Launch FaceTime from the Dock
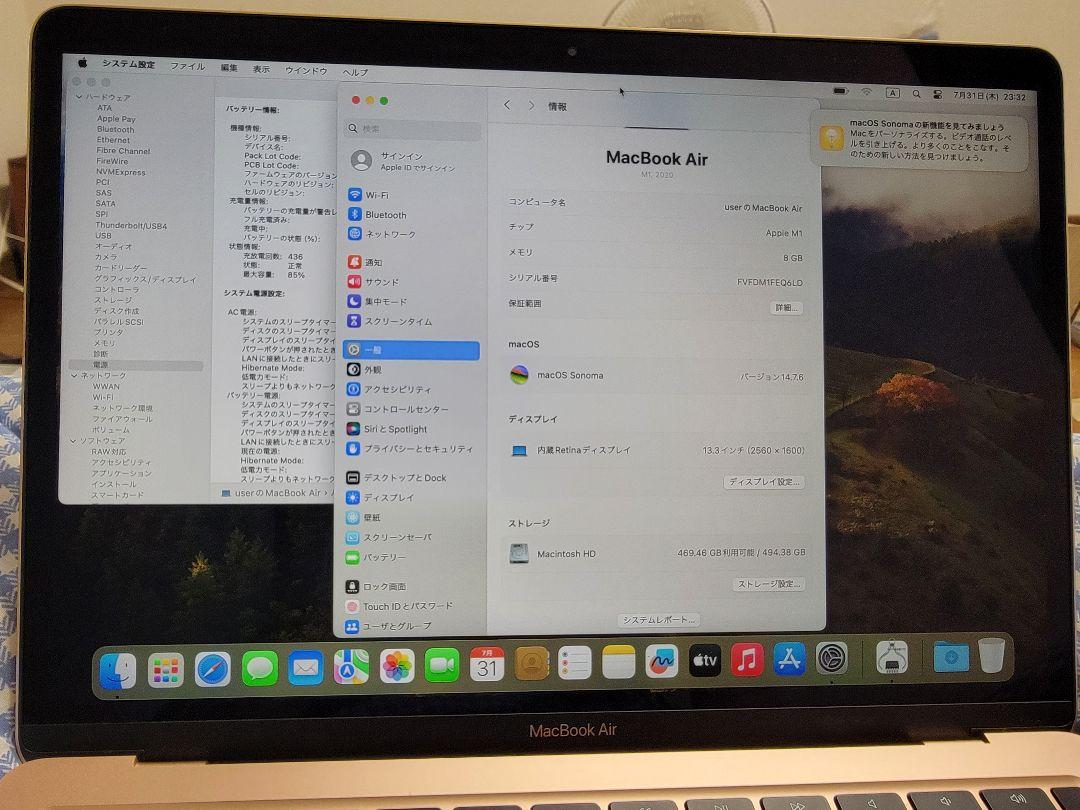Image resolution: width=1080 pixels, height=810 pixels. 442,665
